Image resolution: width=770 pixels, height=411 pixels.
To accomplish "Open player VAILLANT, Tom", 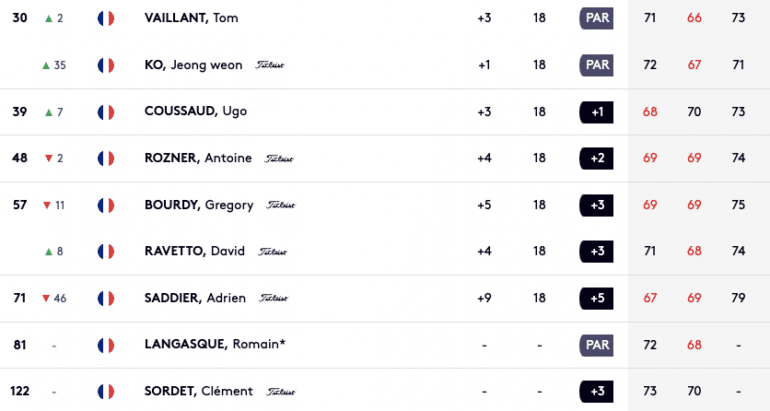I will pyautogui.click(x=192, y=18).
